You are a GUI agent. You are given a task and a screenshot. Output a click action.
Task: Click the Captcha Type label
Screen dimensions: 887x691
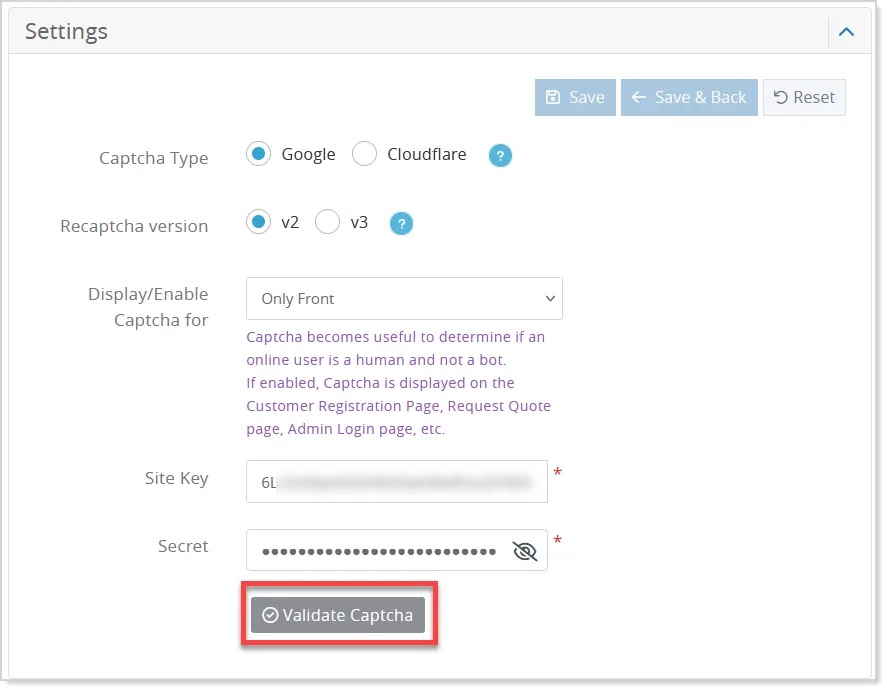click(x=153, y=158)
